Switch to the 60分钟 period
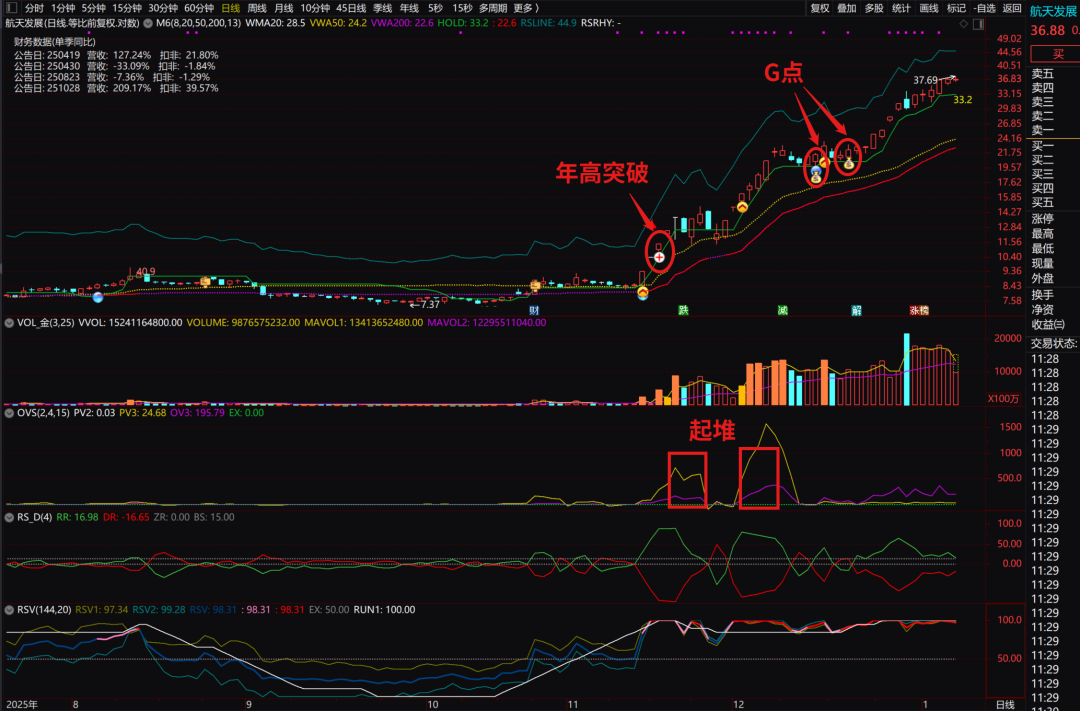 199,8
